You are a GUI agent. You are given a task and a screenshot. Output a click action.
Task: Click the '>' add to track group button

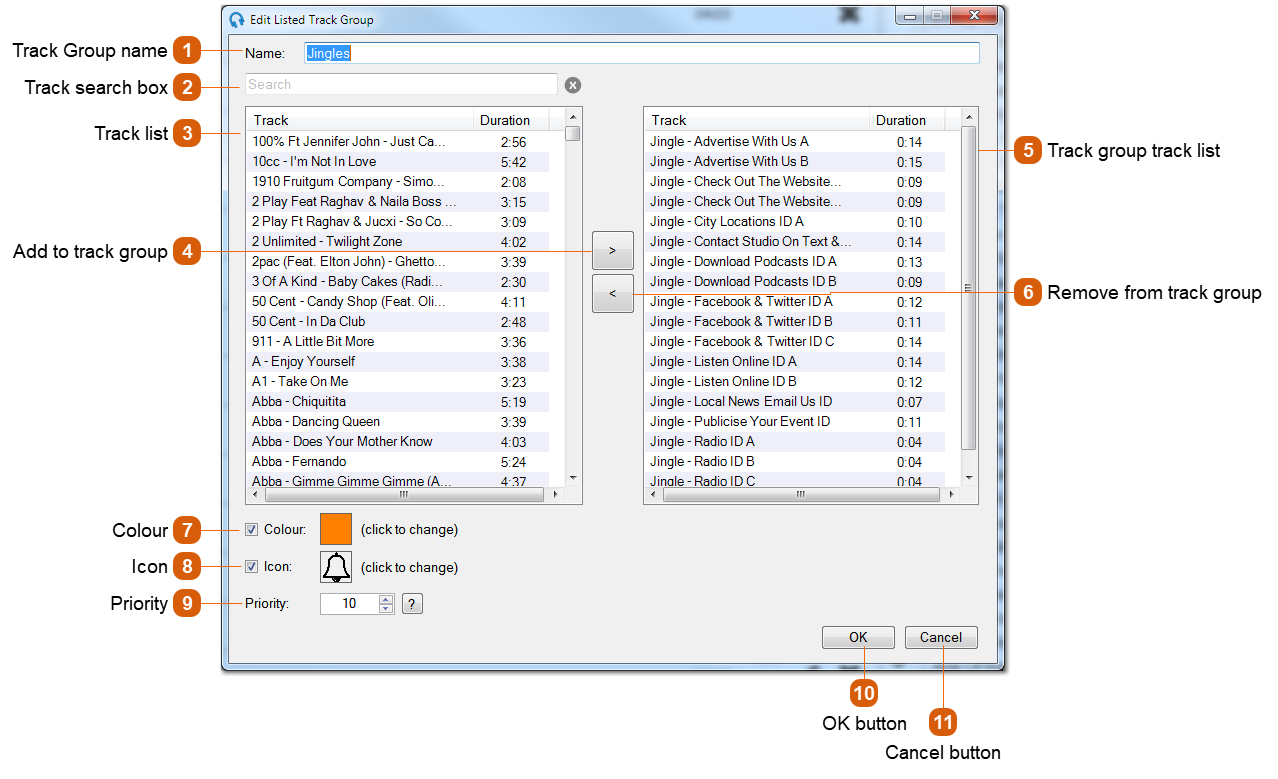click(x=612, y=249)
